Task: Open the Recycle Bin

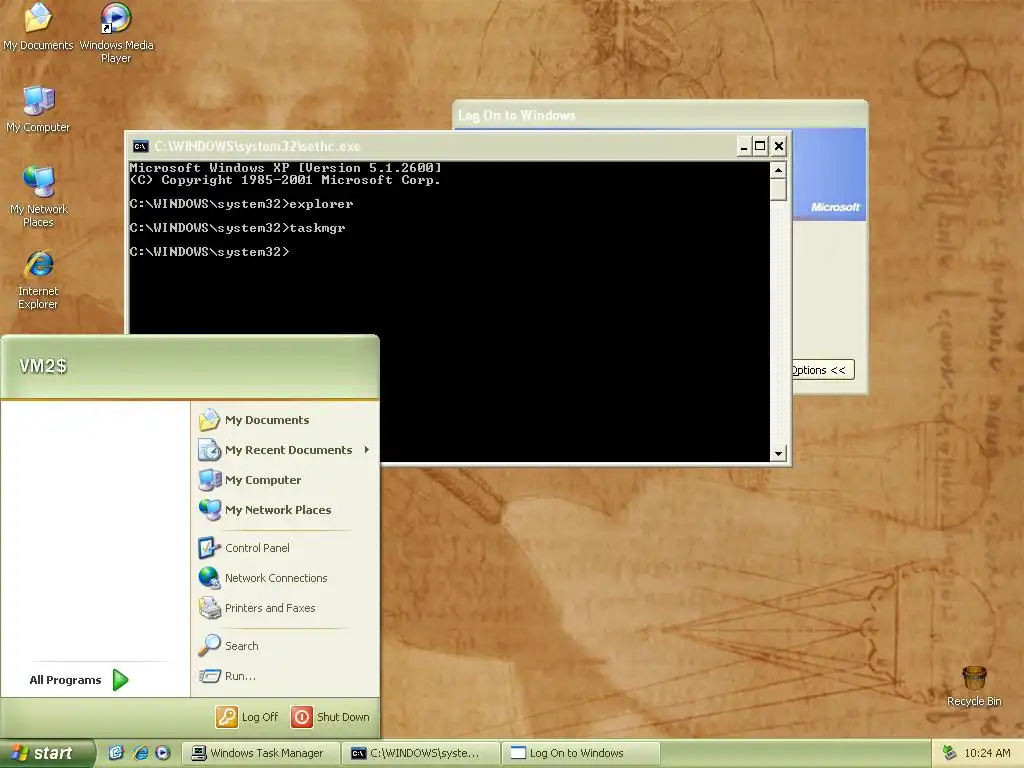Action: 974,686
